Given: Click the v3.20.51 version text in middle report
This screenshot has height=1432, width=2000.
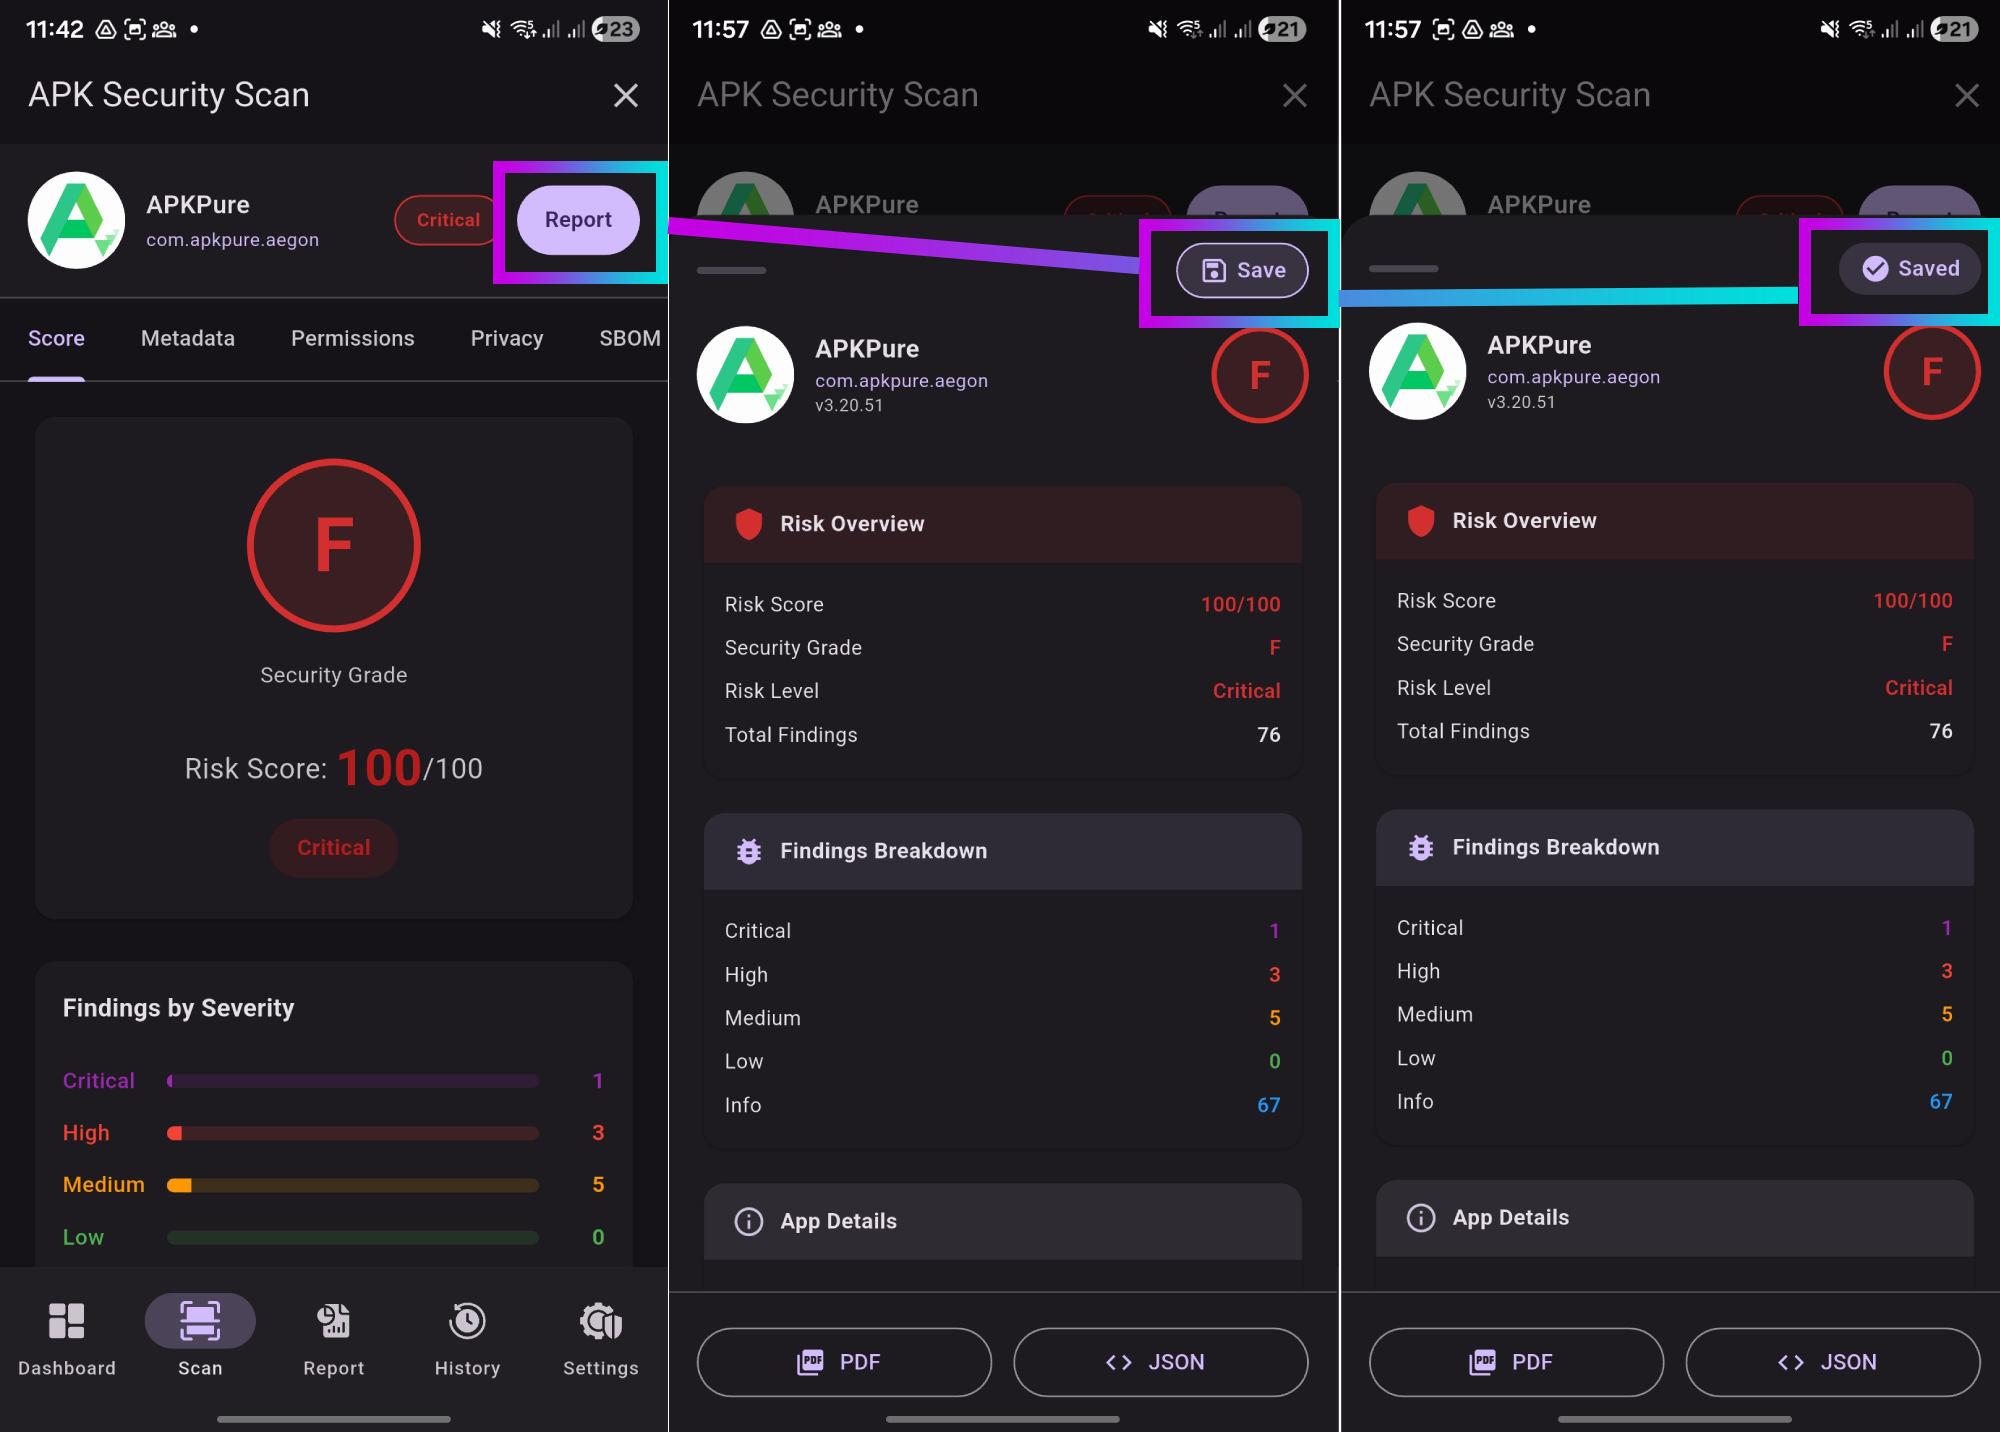Looking at the screenshot, I should tap(849, 405).
